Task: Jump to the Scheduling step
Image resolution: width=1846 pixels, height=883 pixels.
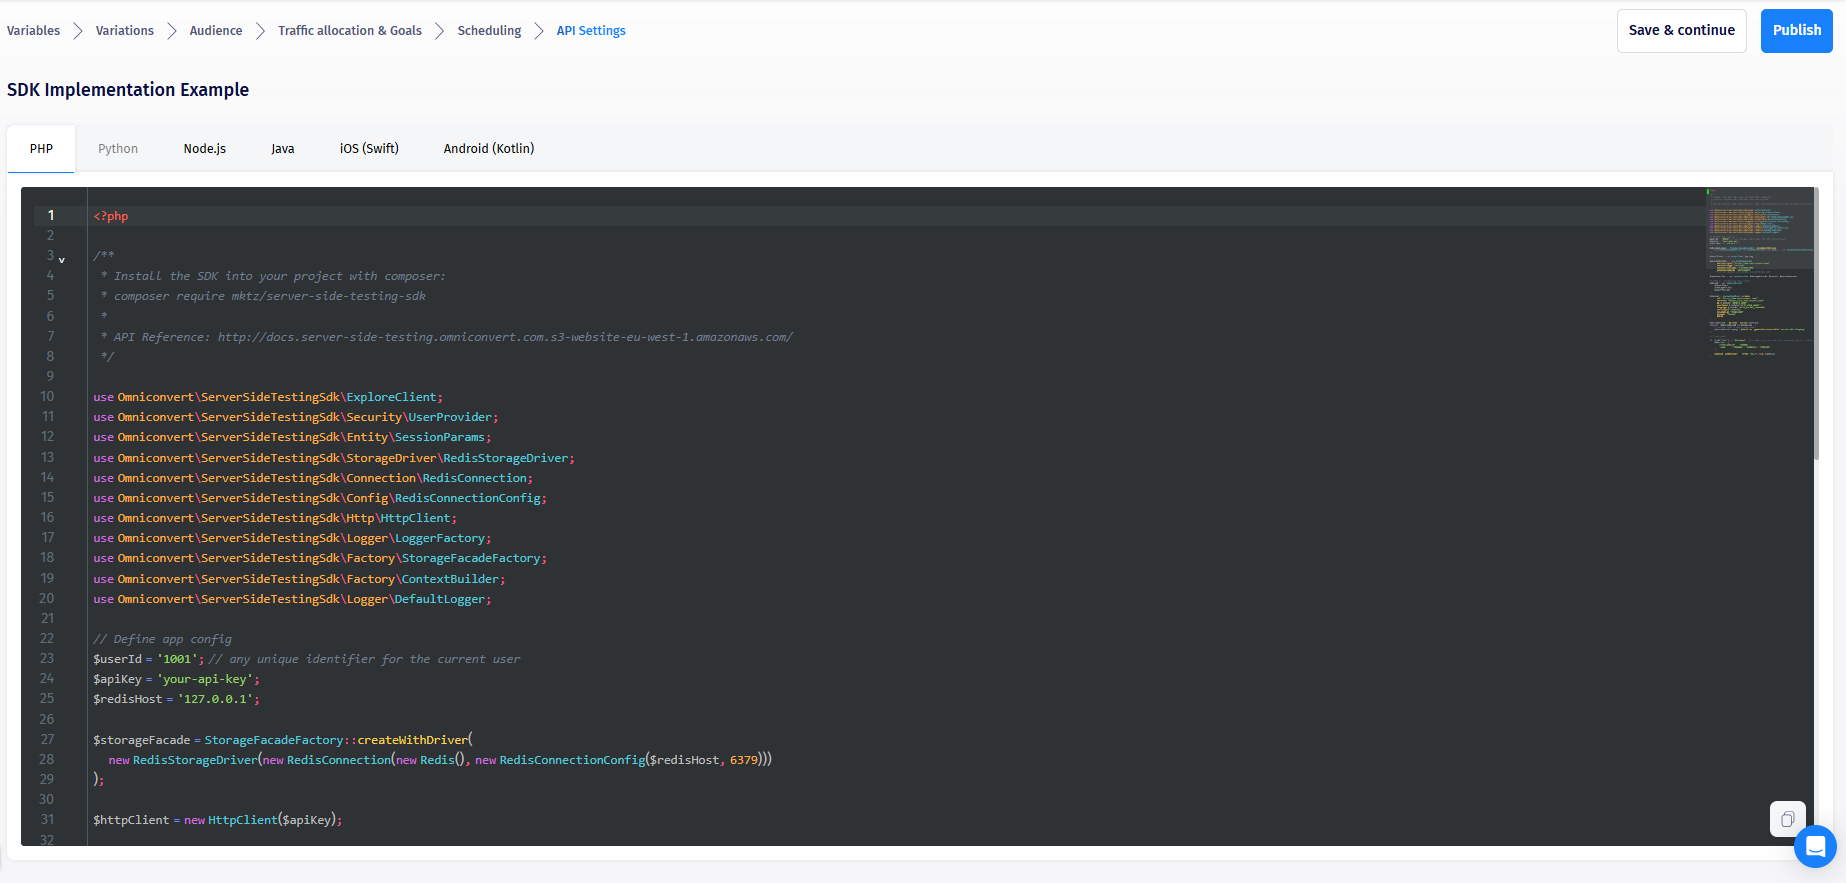Action: point(489,31)
